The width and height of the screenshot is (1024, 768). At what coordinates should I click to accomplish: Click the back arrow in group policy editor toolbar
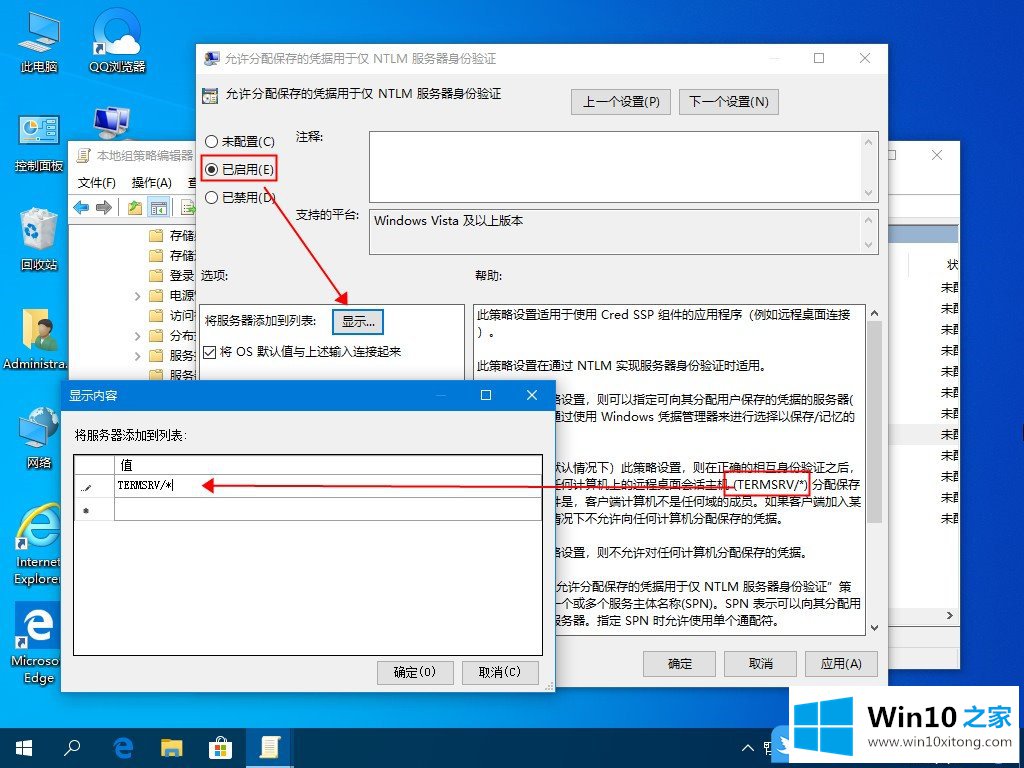[82, 208]
